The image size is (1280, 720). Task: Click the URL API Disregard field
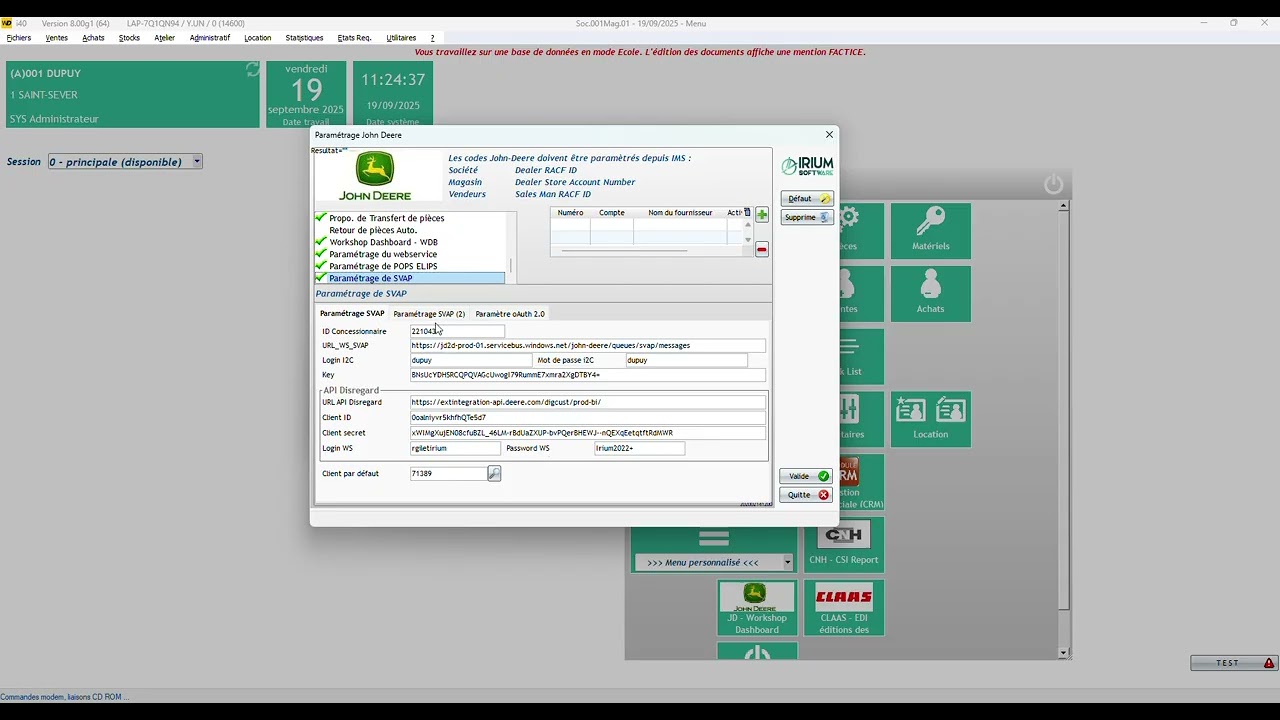coord(588,402)
